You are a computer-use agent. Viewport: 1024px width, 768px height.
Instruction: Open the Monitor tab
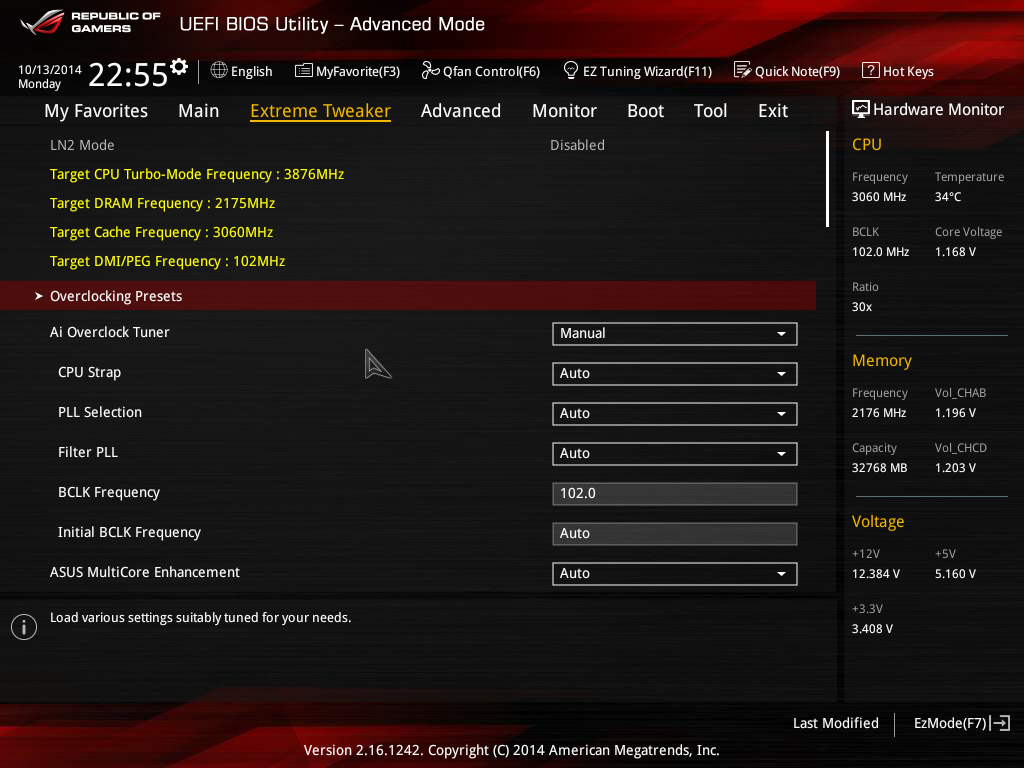[564, 111]
